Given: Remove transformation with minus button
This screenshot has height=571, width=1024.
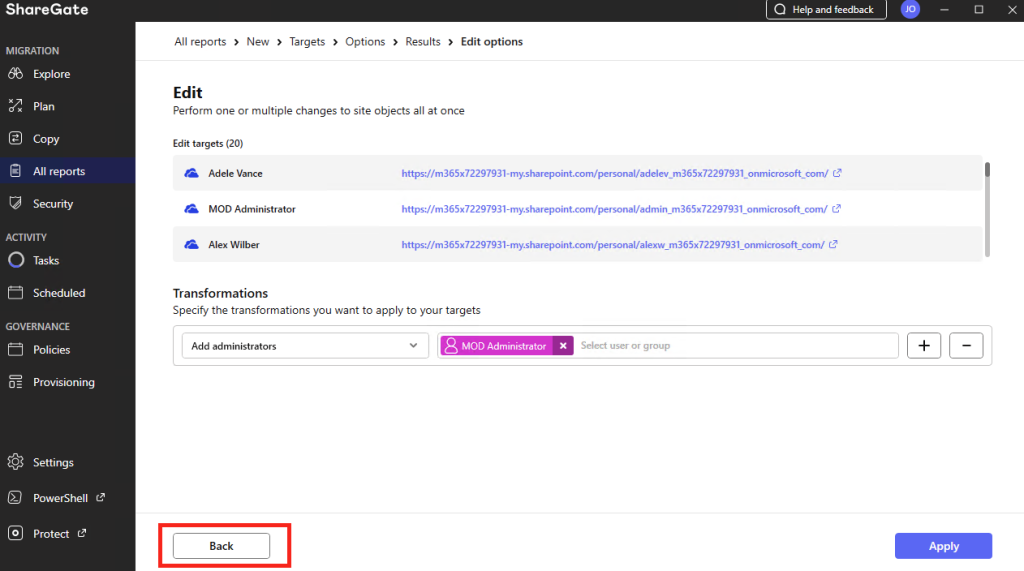Looking at the screenshot, I should 966,346.
